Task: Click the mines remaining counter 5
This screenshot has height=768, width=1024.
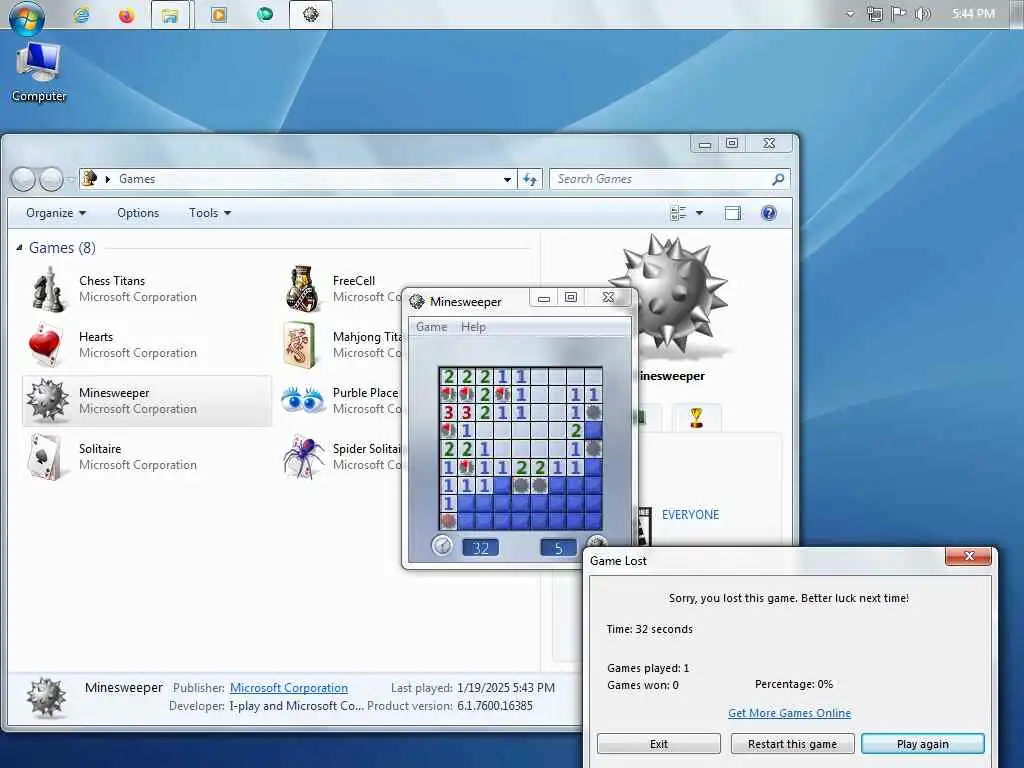Action: pos(558,548)
